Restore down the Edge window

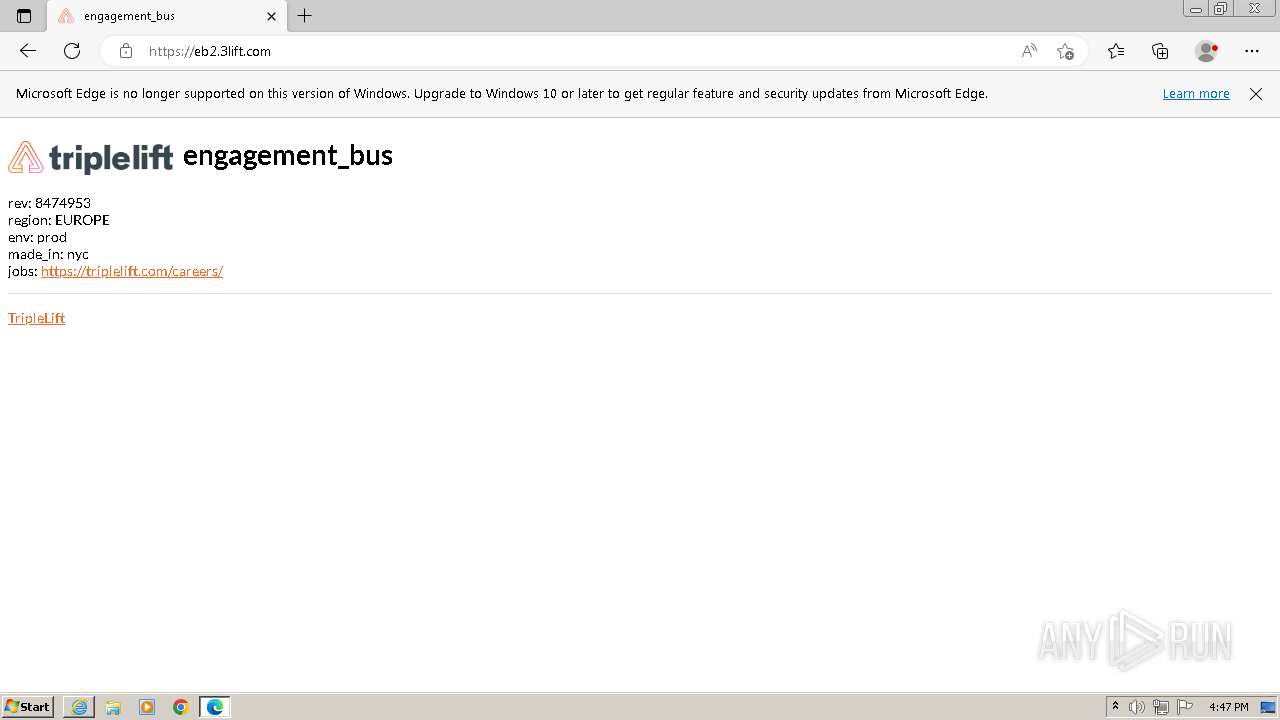1221,9
